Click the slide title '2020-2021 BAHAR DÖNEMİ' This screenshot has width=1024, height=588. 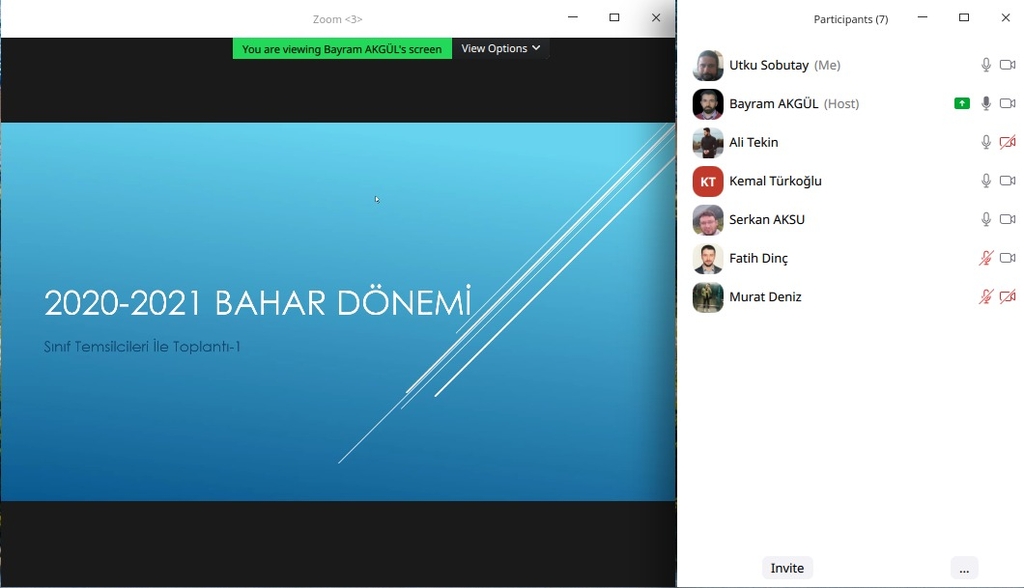[257, 302]
